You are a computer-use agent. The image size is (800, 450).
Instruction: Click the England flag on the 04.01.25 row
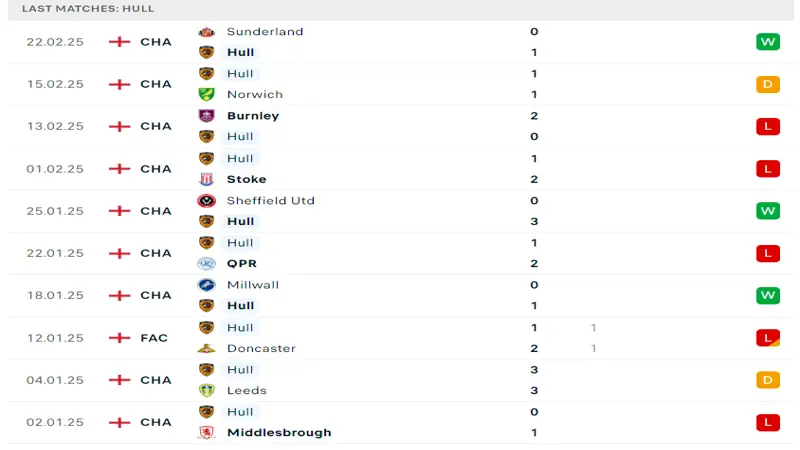119,380
